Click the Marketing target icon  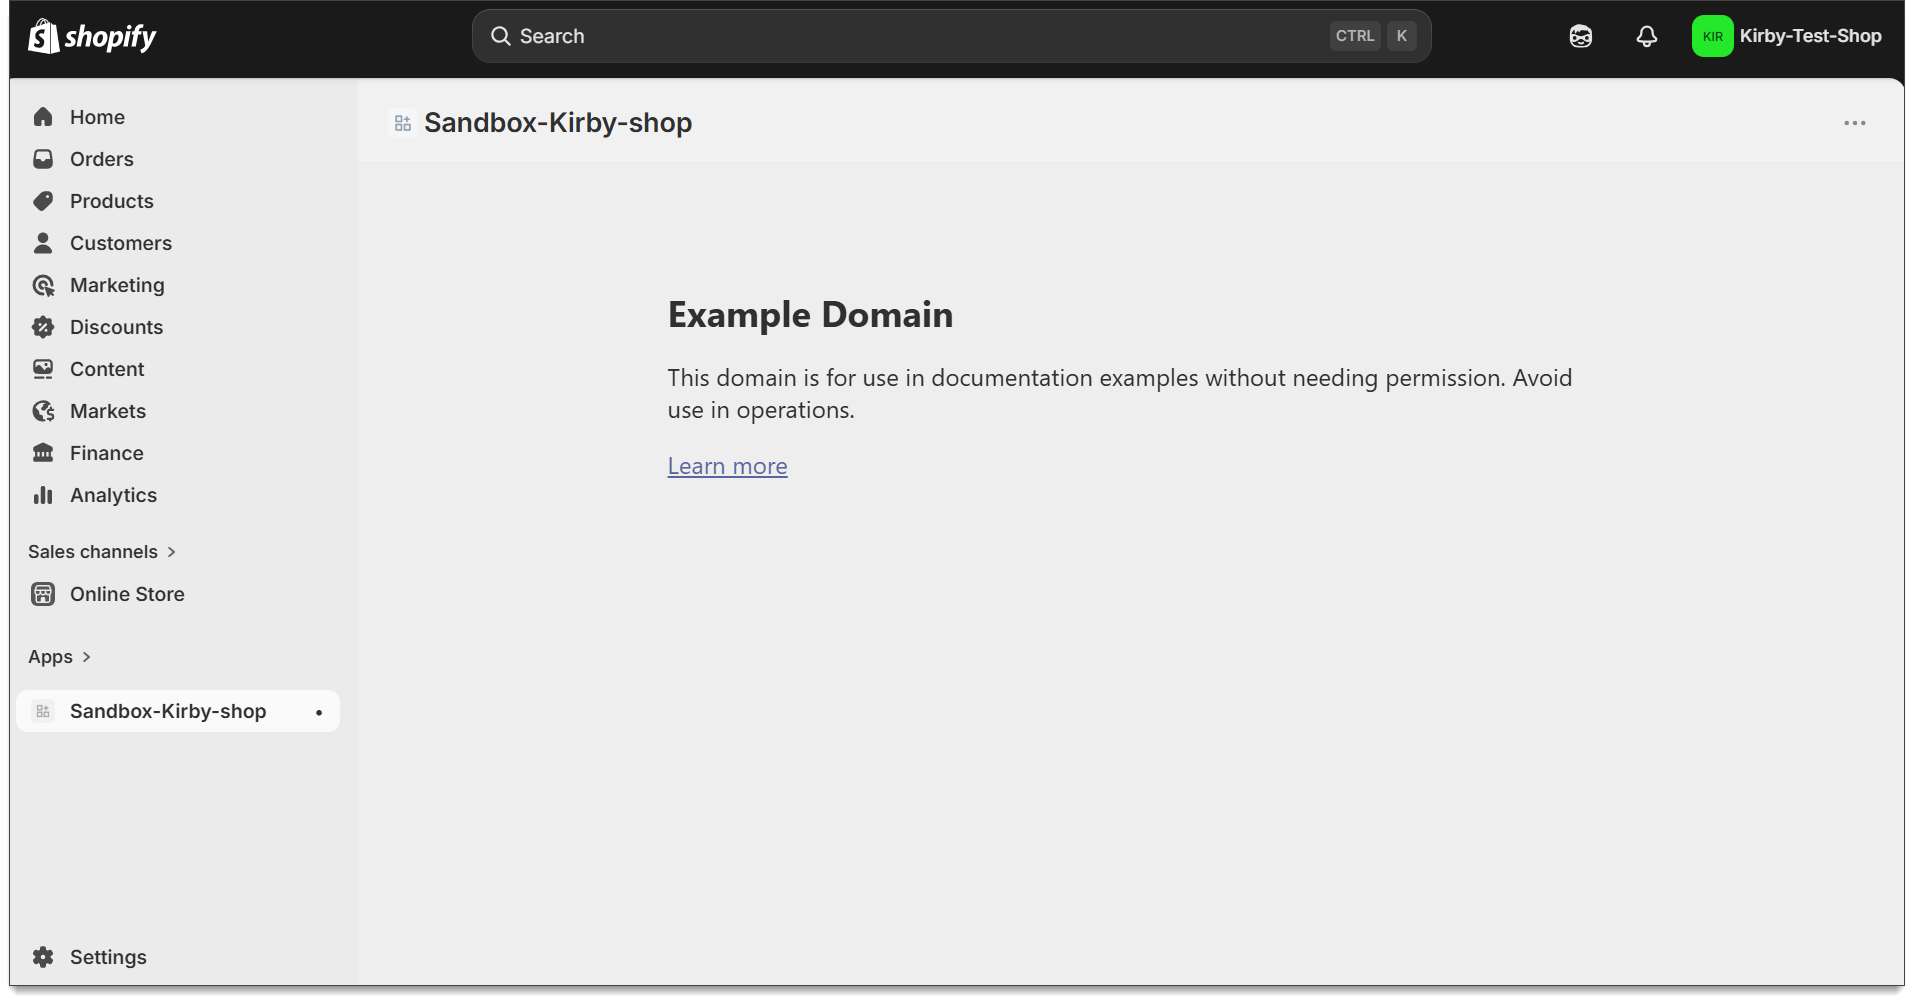pyautogui.click(x=43, y=285)
